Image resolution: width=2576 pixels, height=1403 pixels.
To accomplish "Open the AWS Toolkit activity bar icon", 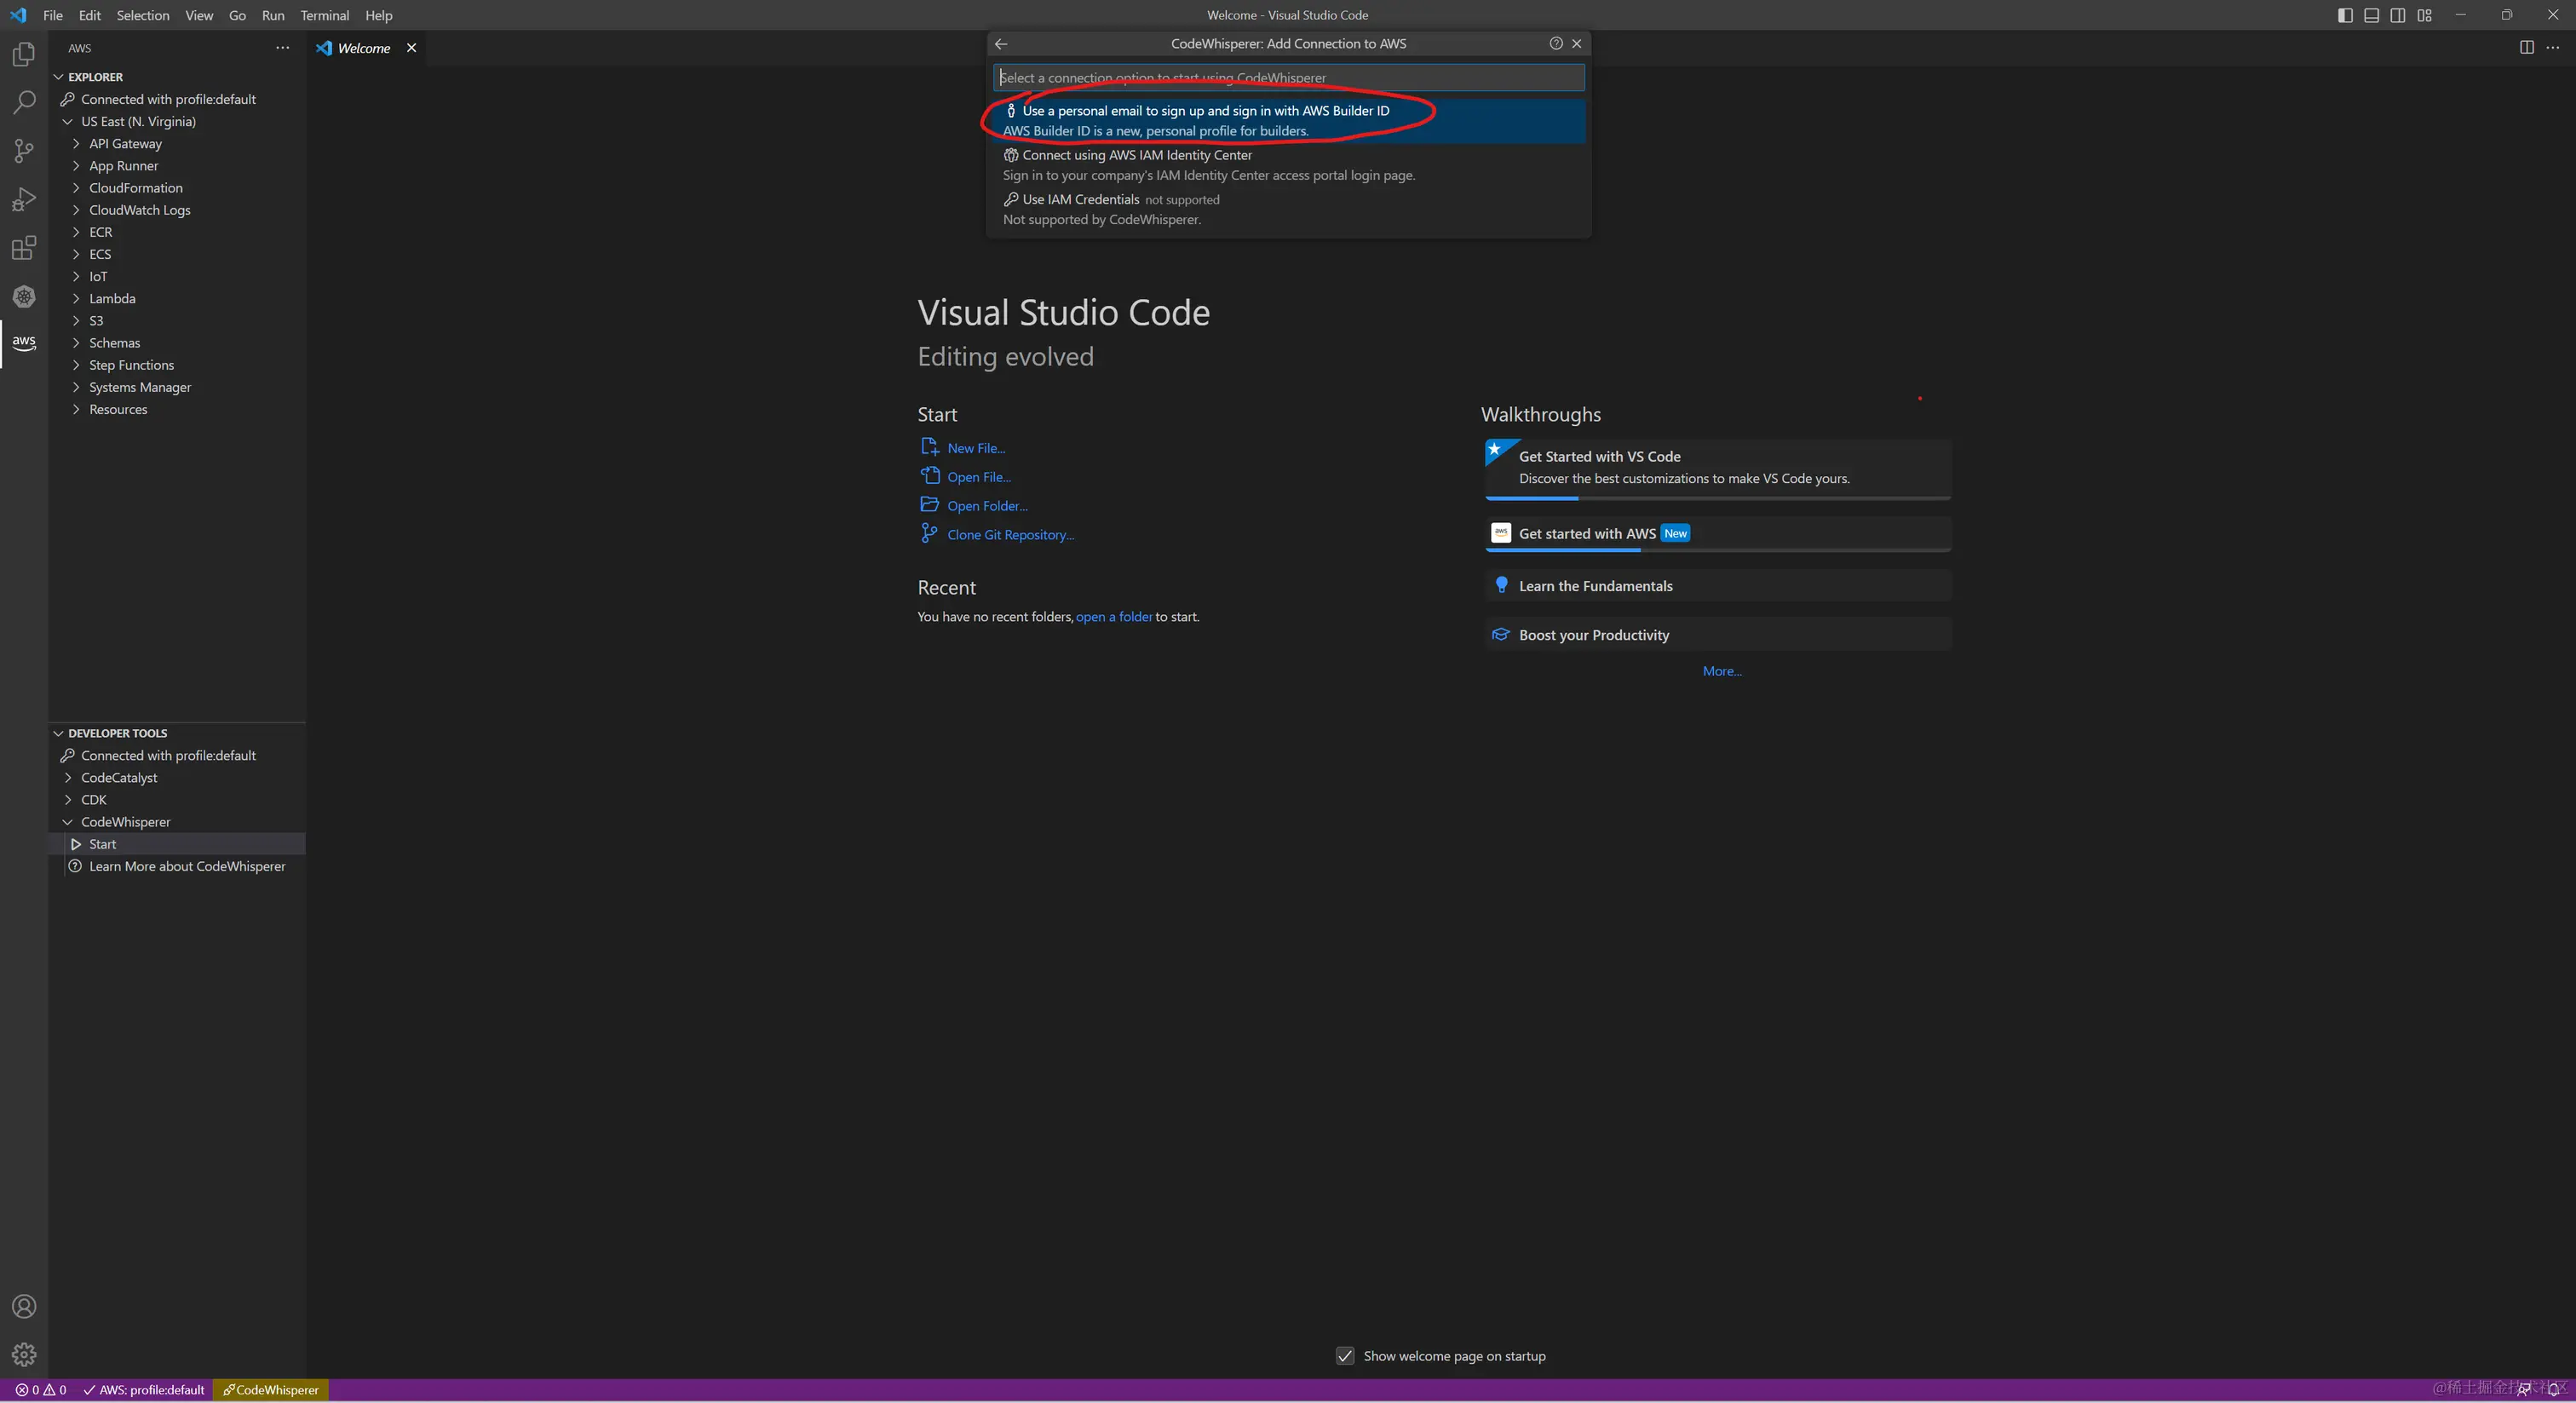I will tap(24, 343).
